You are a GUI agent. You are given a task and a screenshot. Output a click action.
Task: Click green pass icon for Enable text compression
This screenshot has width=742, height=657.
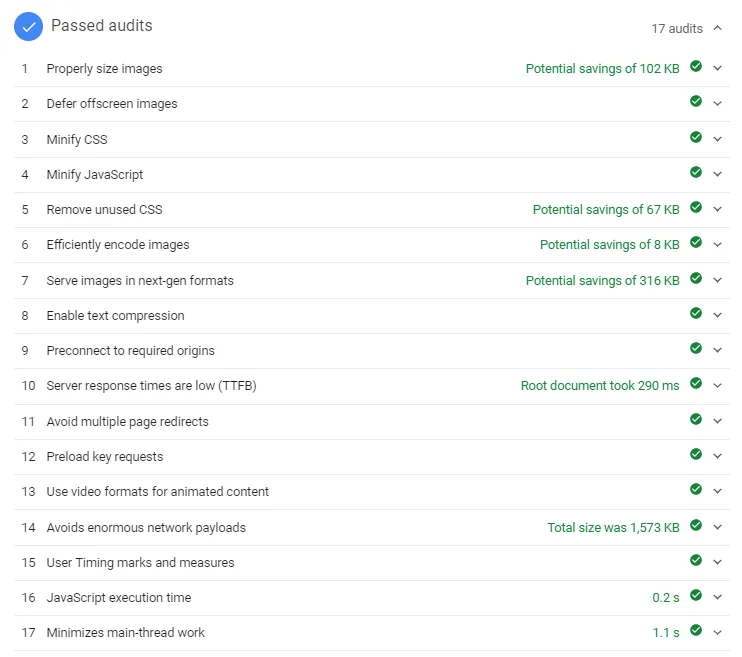click(696, 313)
